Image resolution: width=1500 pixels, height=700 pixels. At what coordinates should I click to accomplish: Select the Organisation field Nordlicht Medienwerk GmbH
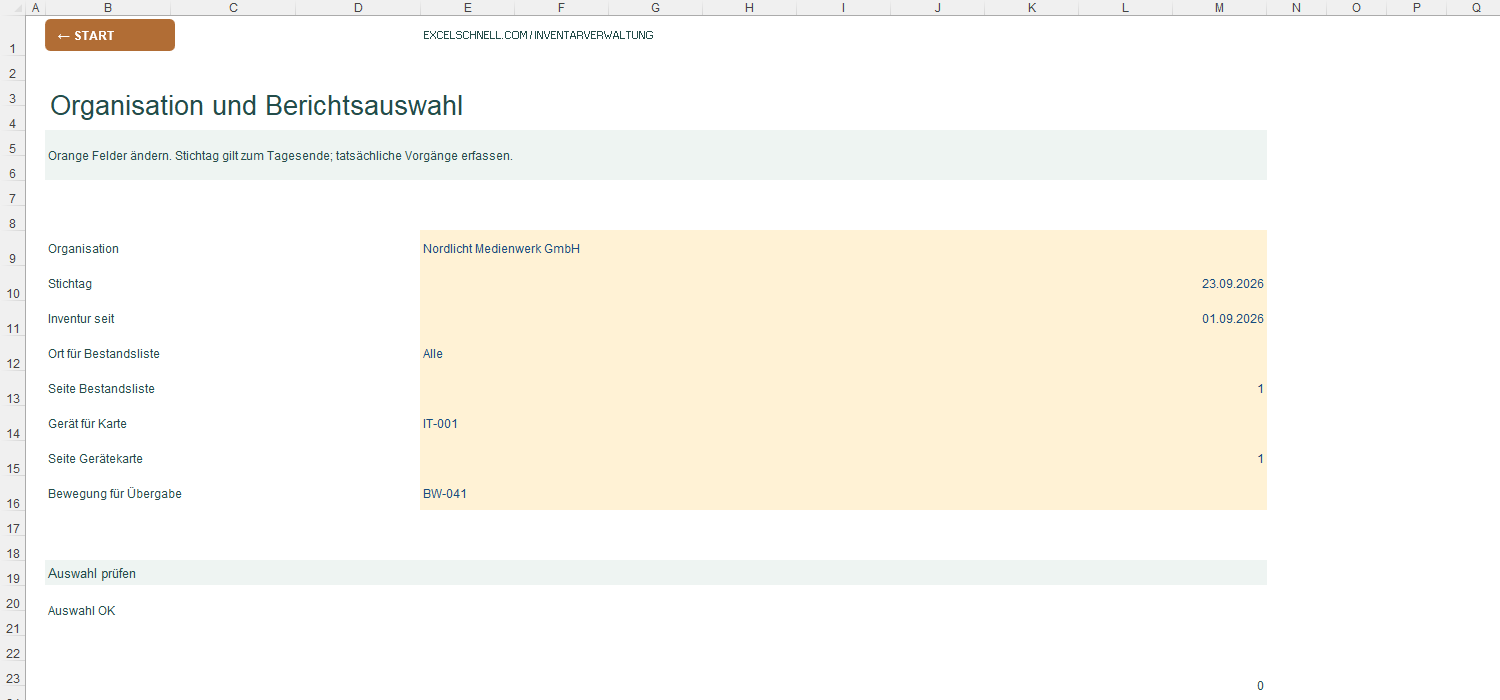coord(843,248)
